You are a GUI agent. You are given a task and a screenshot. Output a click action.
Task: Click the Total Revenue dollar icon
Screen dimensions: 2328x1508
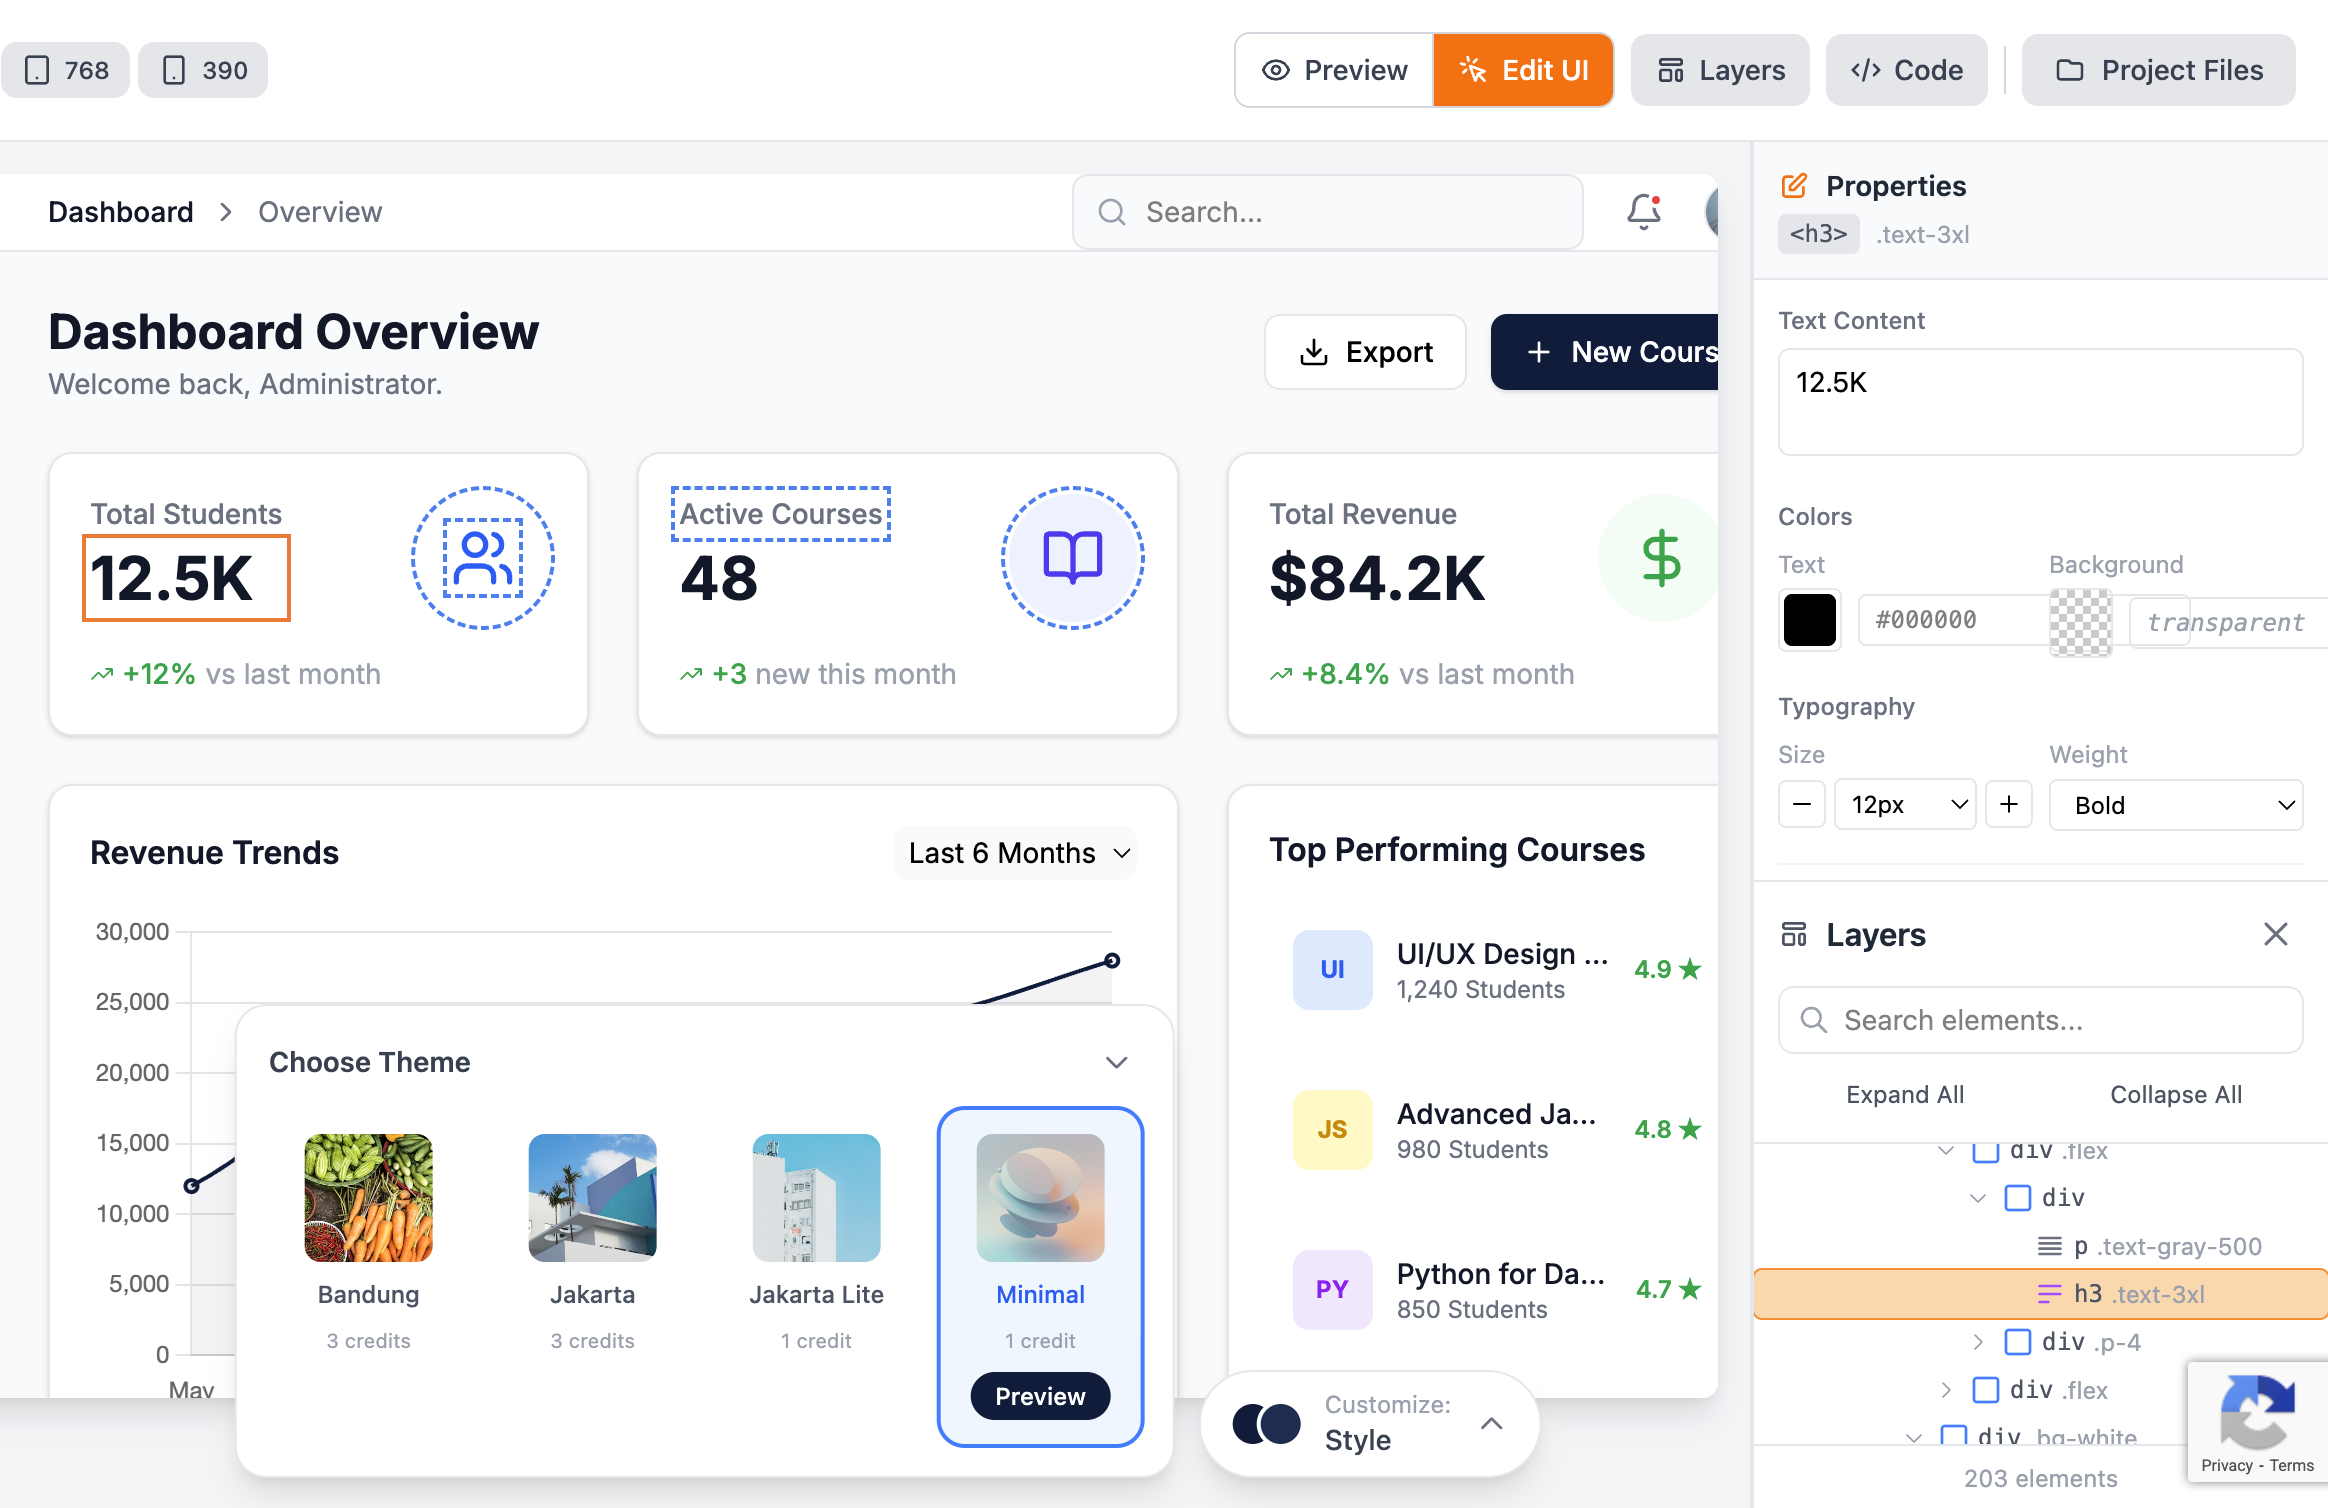point(1660,558)
